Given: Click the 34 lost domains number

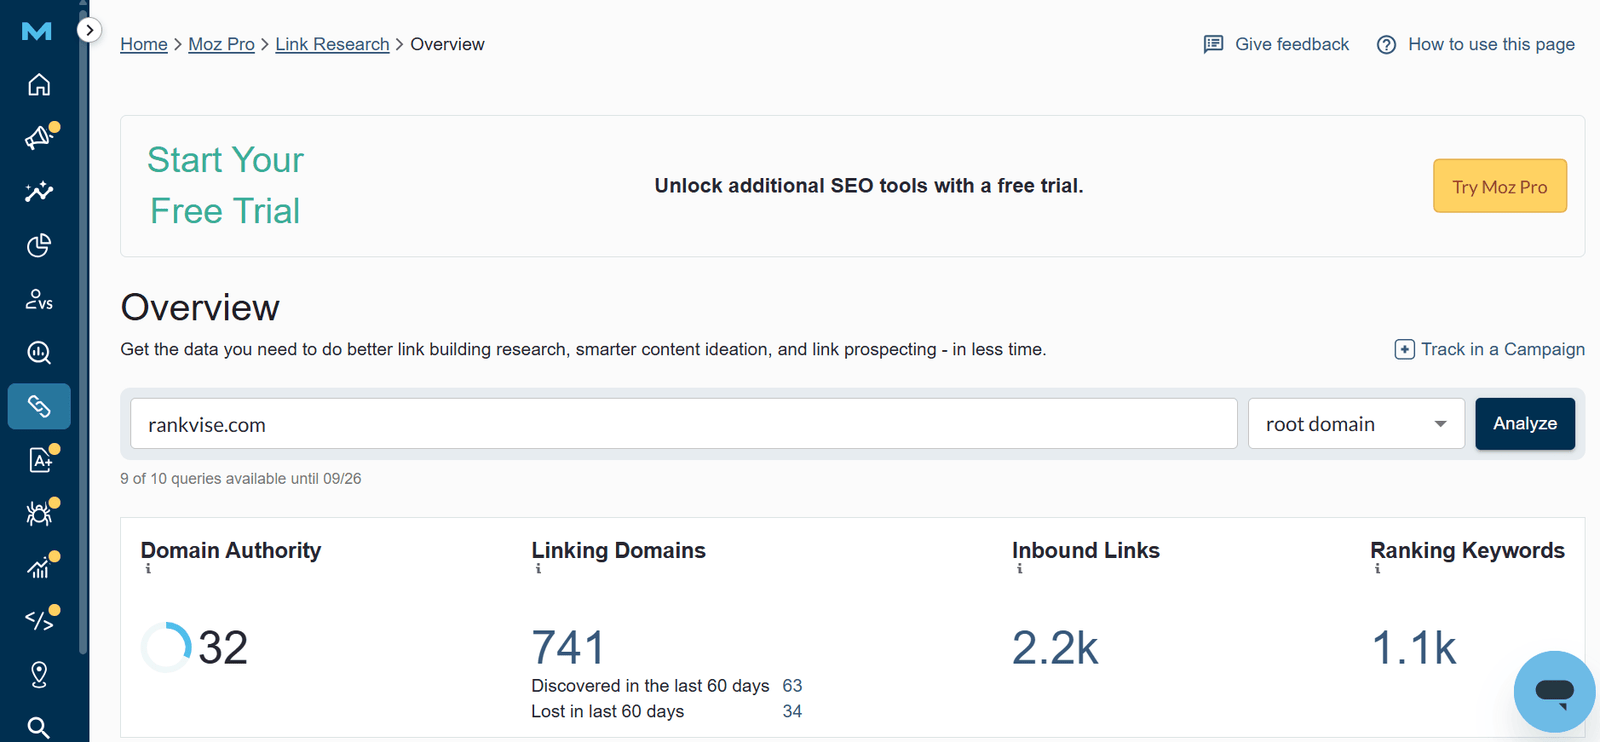Looking at the screenshot, I should 792,712.
